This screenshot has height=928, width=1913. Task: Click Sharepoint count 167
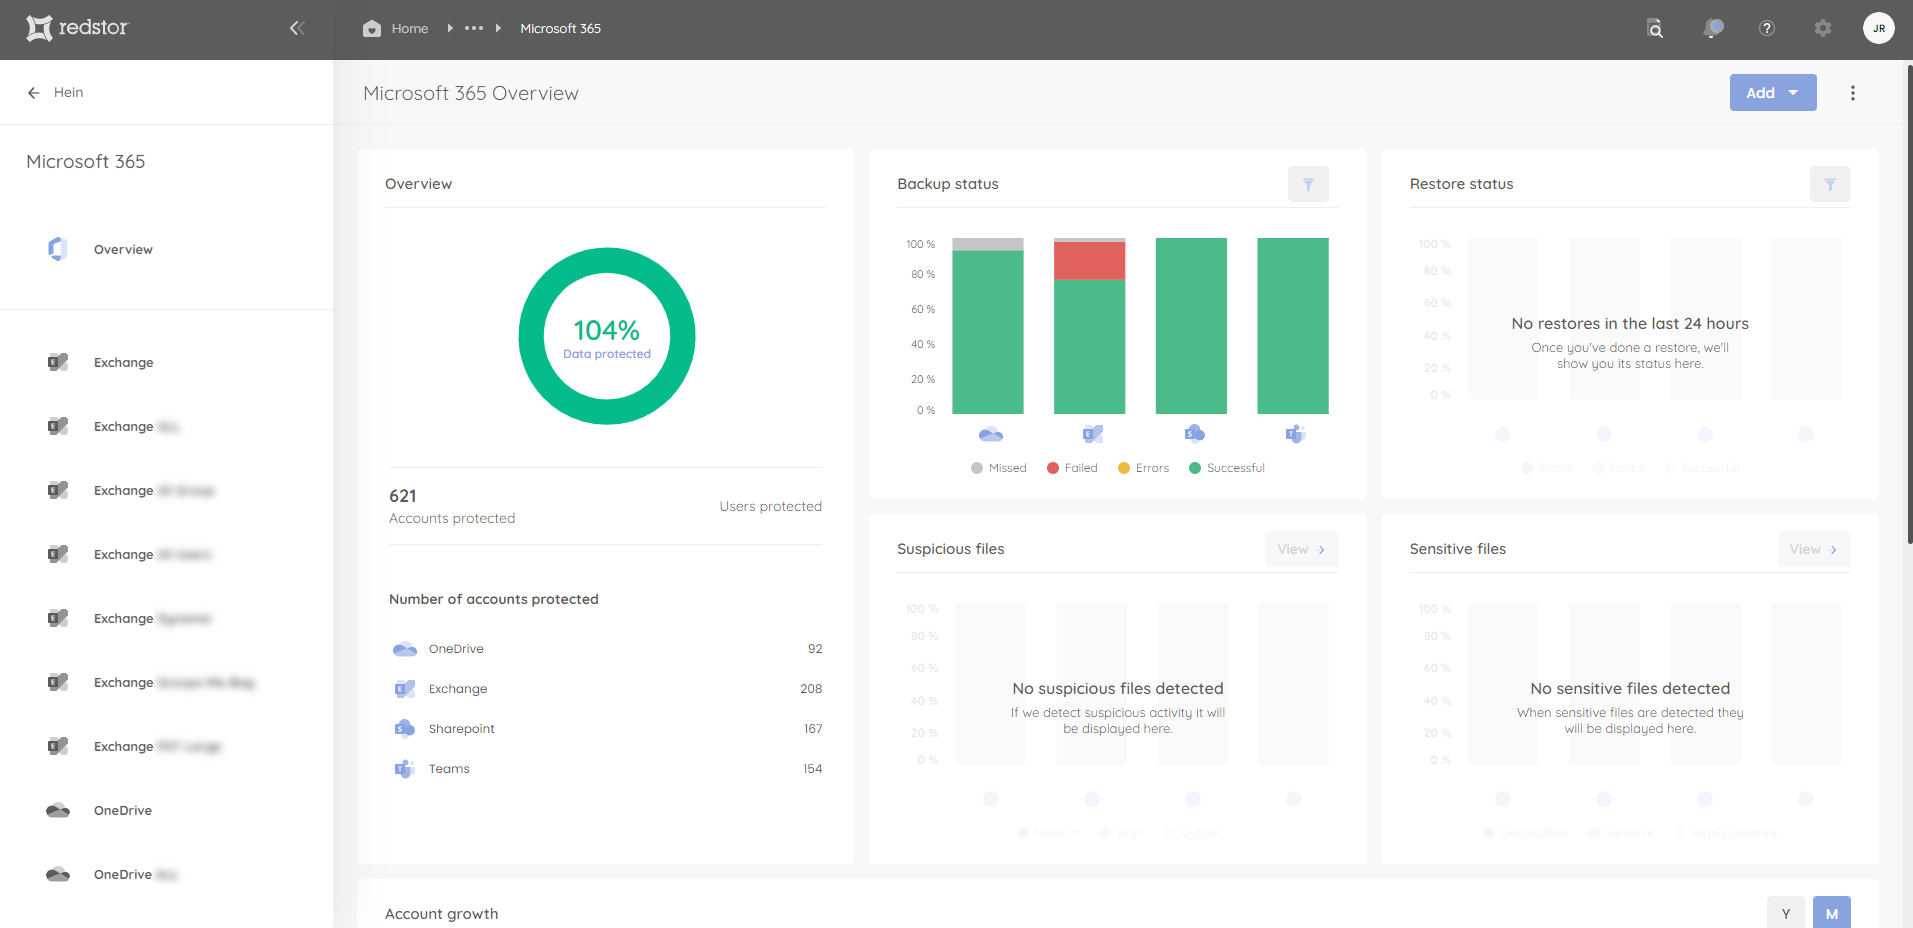click(x=813, y=729)
